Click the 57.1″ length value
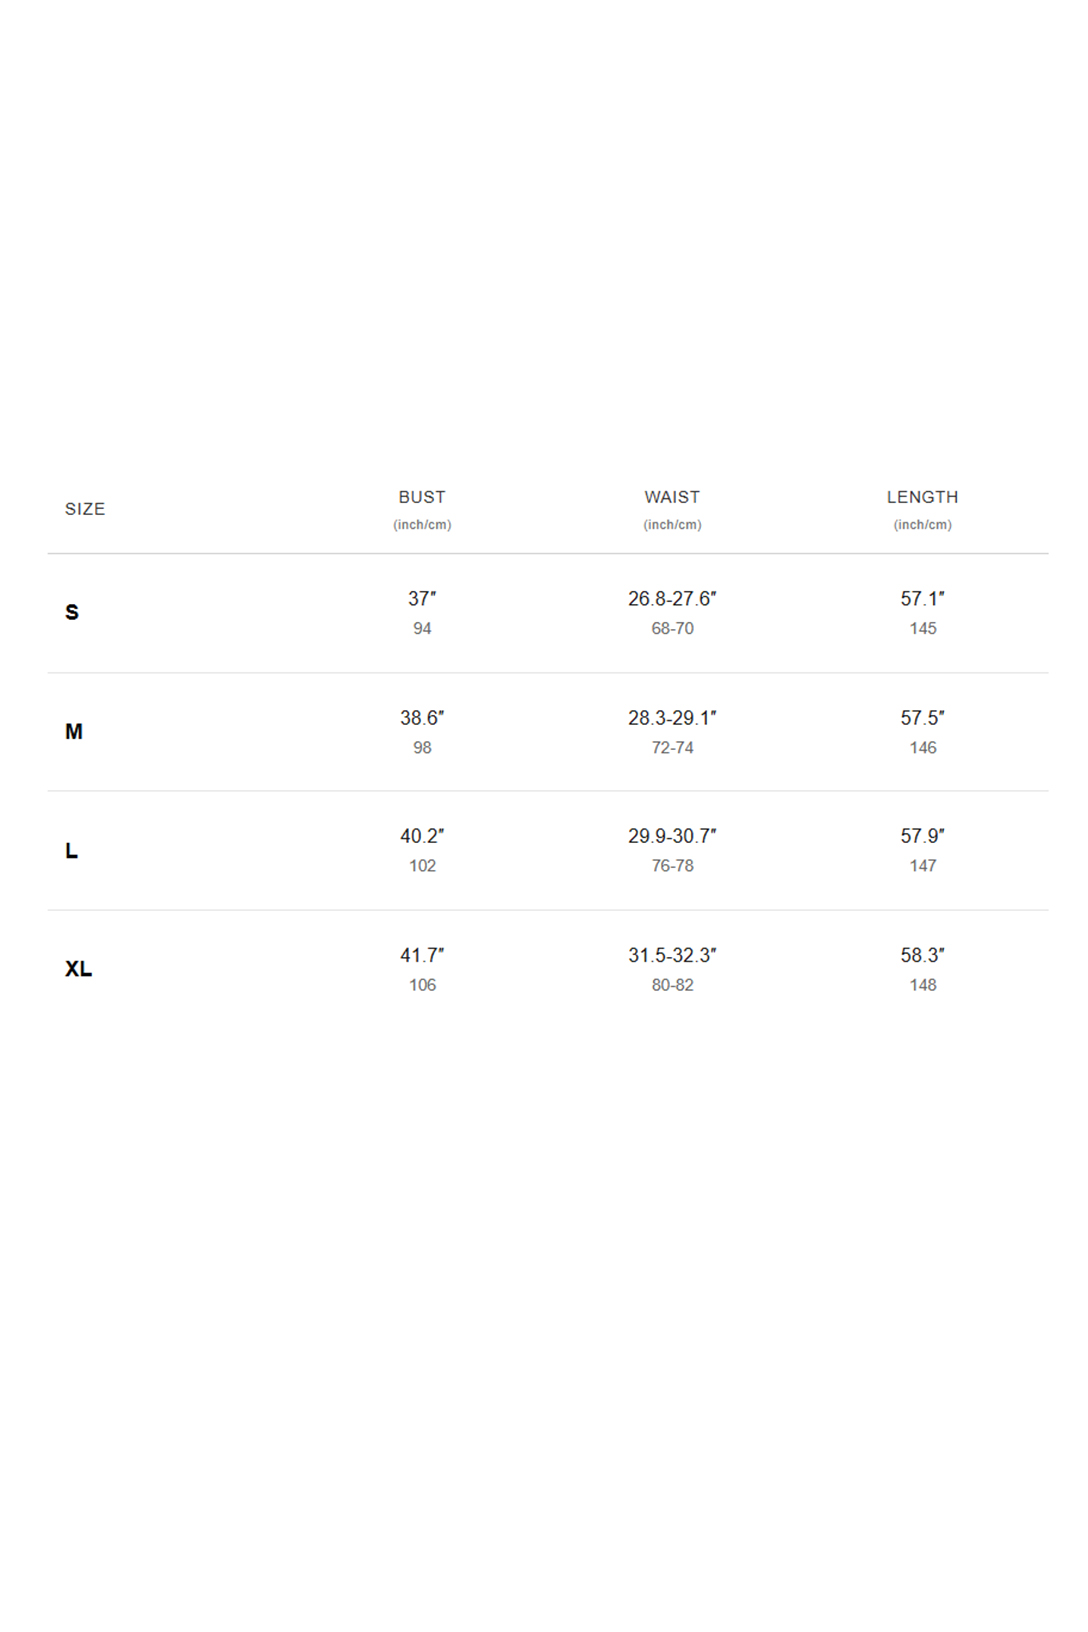The image size is (1088, 1632). pyautogui.click(x=922, y=598)
